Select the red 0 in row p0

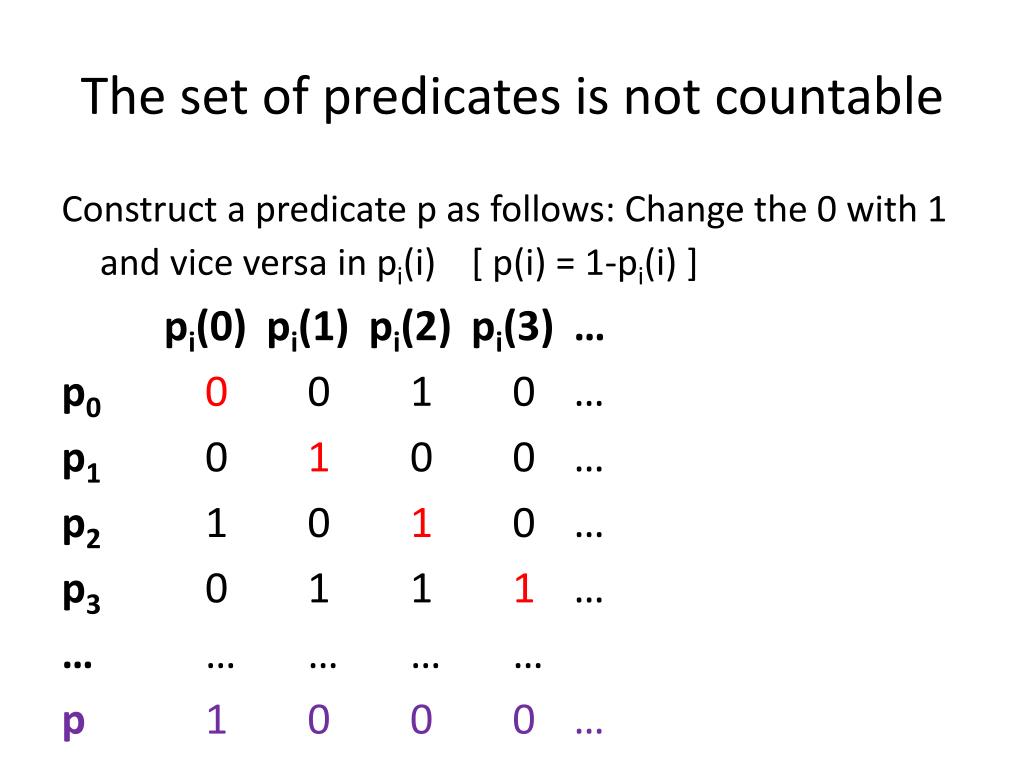[x=216, y=392]
